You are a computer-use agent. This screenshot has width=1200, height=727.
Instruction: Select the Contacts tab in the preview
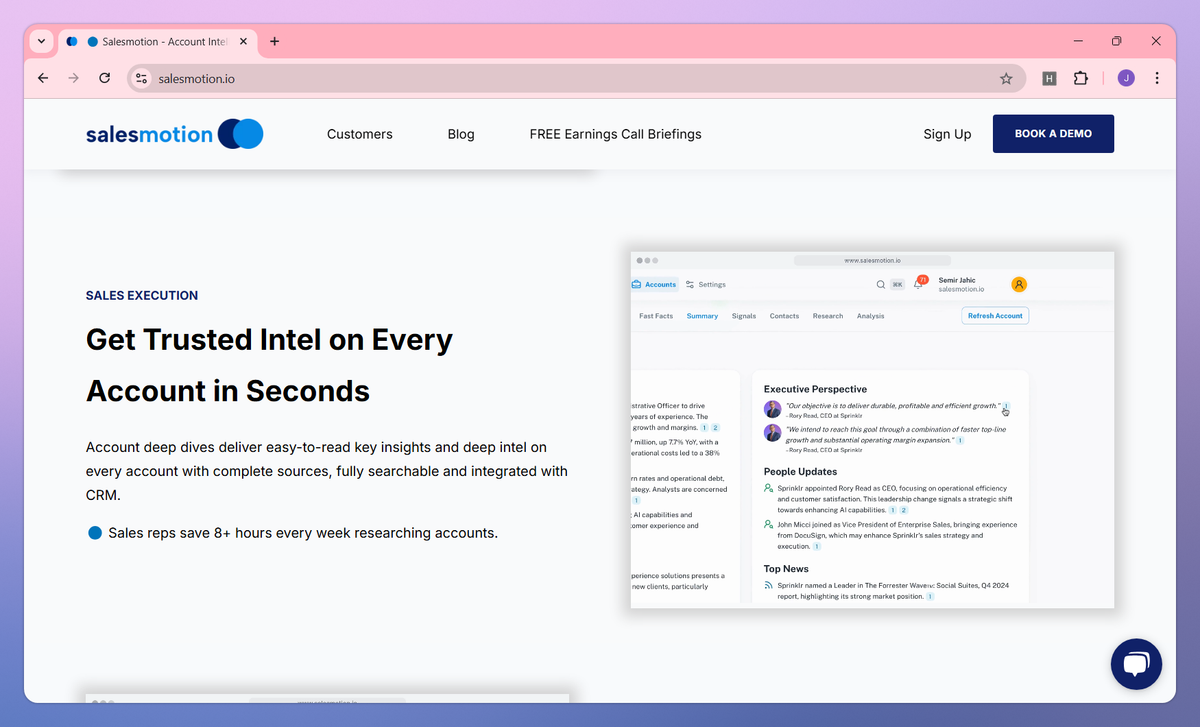pyautogui.click(x=784, y=316)
